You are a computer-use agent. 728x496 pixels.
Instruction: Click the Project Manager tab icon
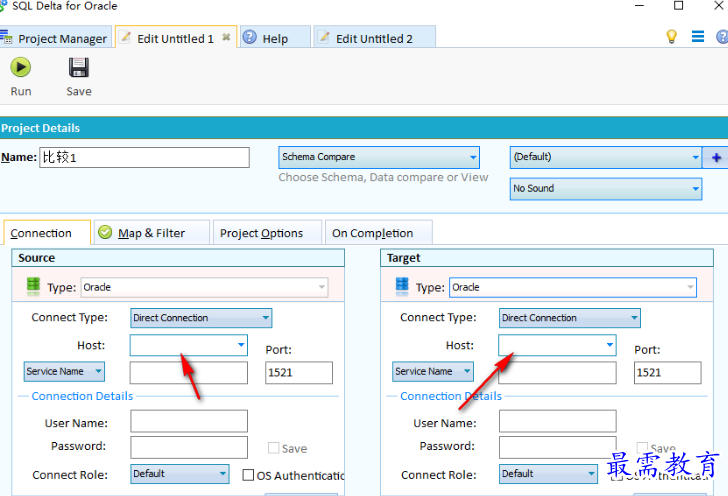(x=6, y=37)
